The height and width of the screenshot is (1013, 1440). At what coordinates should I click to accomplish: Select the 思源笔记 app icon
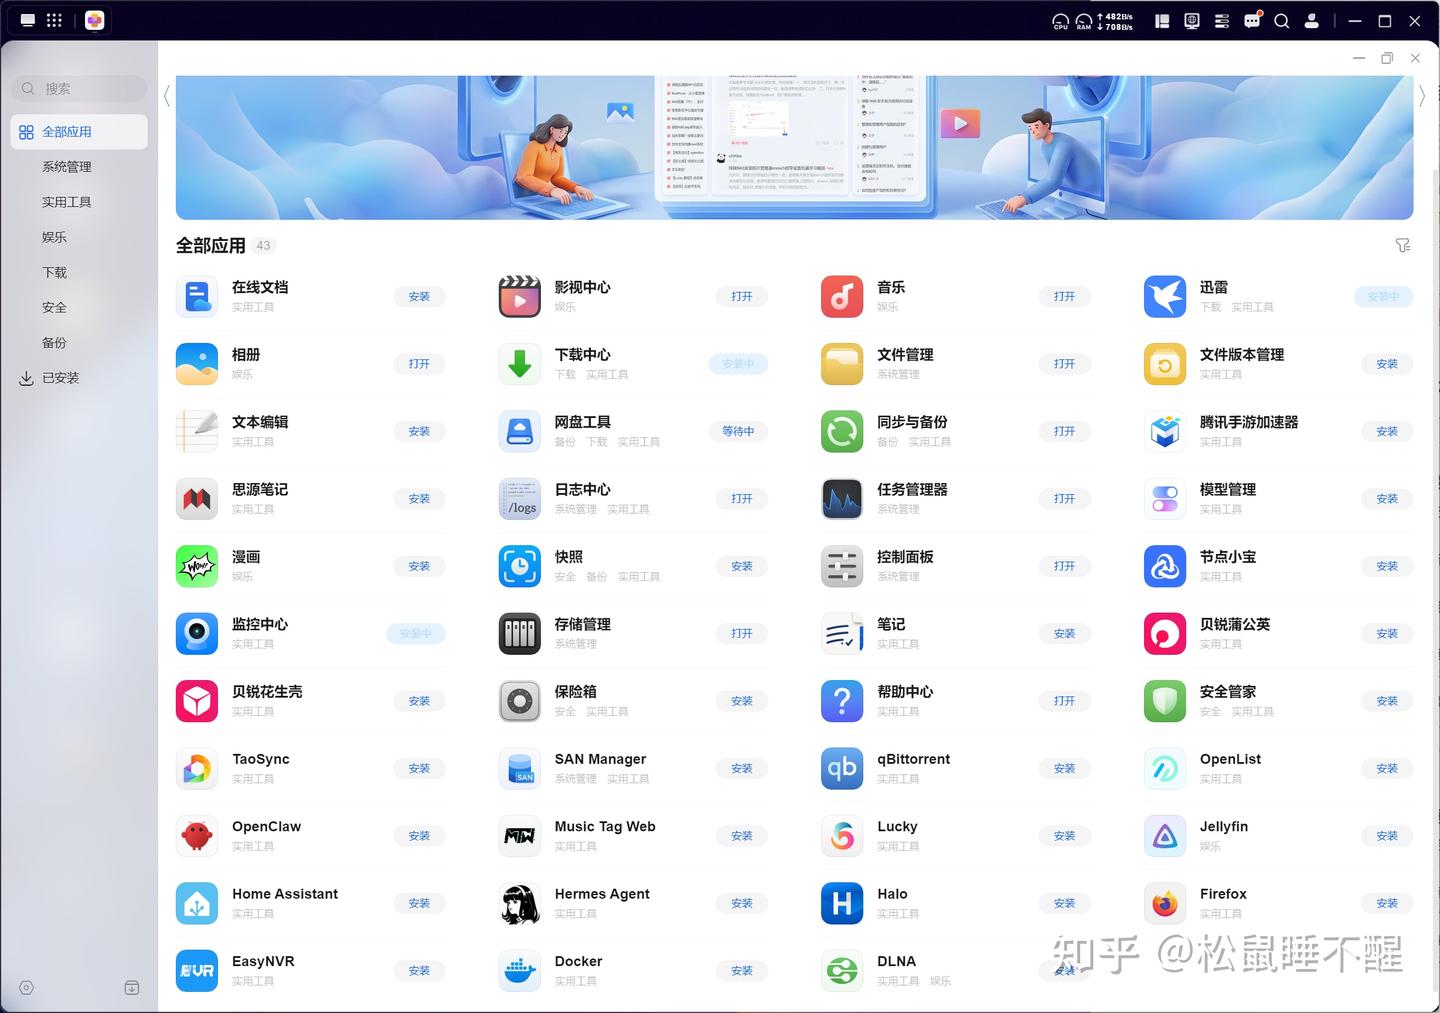point(197,499)
